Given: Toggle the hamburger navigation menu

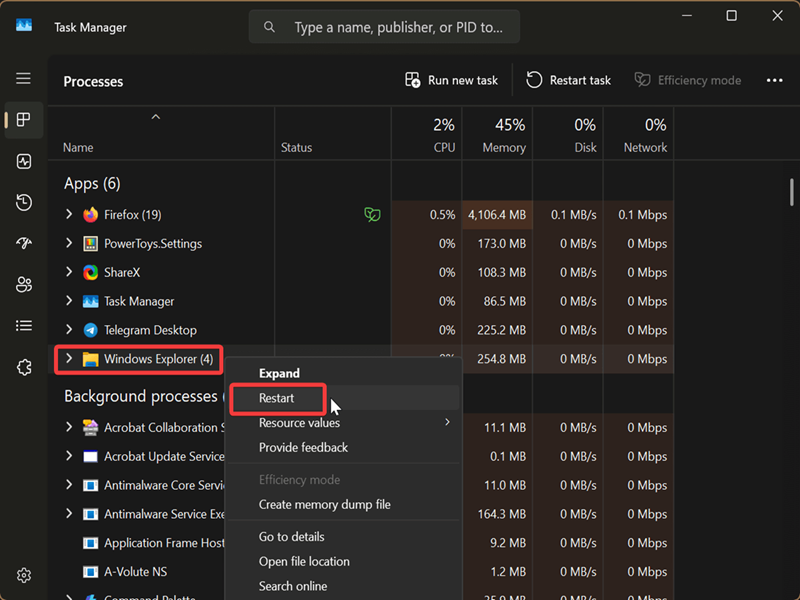Looking at the screenshot, I should pos(24,78).
